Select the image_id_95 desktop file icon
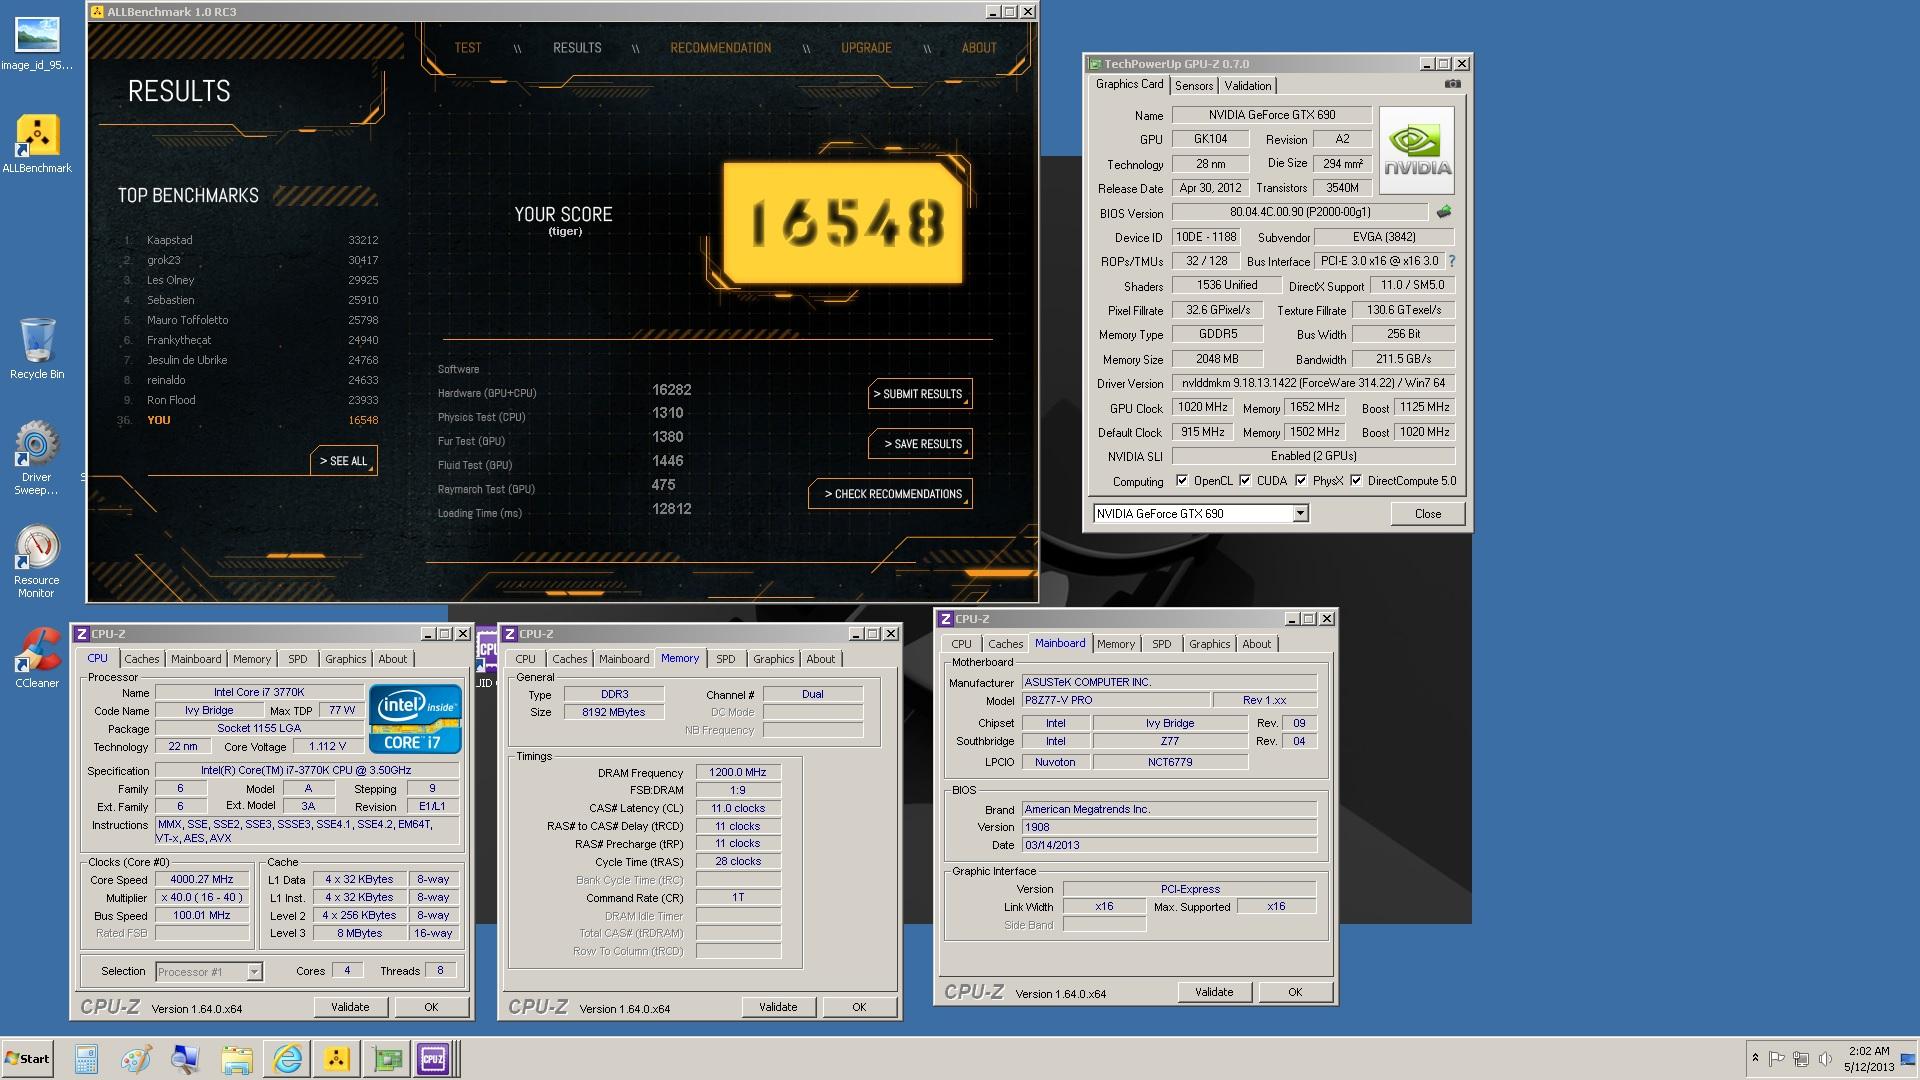The width and height of the screenshot is (1920, 1080). [37, 45]
